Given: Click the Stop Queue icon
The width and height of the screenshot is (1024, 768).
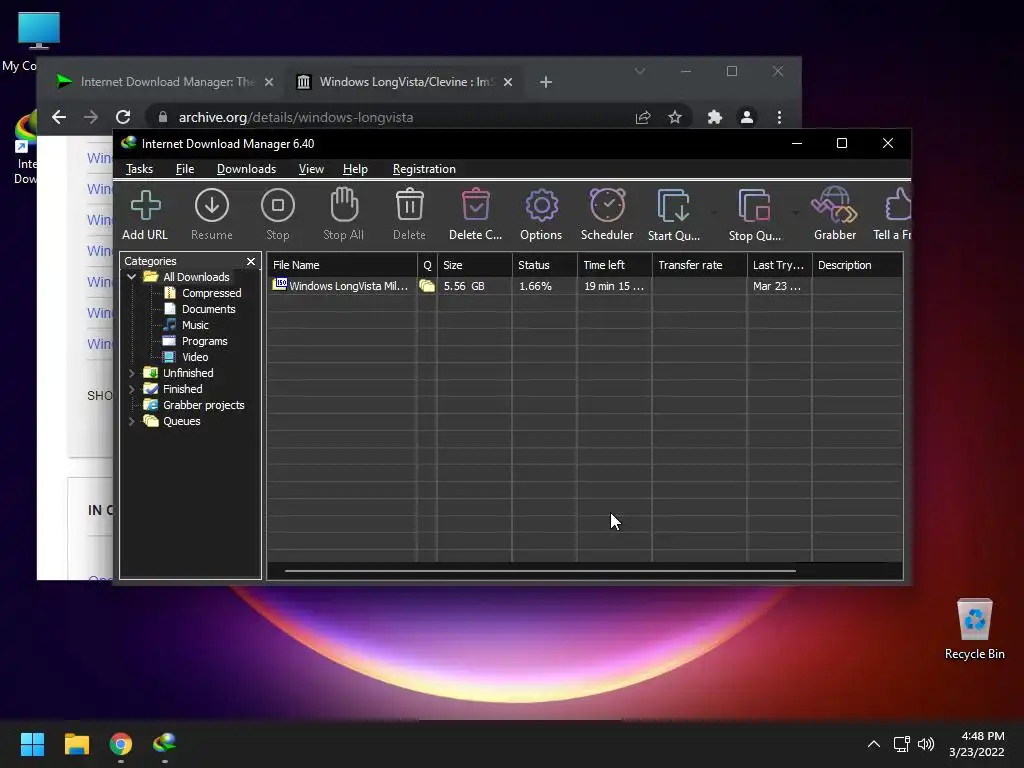Looking at the screenshot, I should click(754, 214).
